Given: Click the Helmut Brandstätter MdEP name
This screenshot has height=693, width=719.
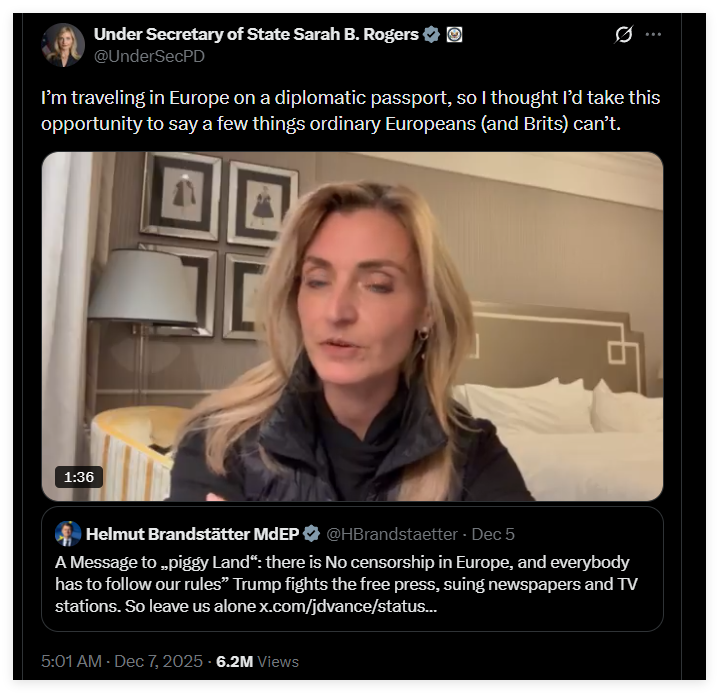Looking at the screenshot, I should coord(193,534).
